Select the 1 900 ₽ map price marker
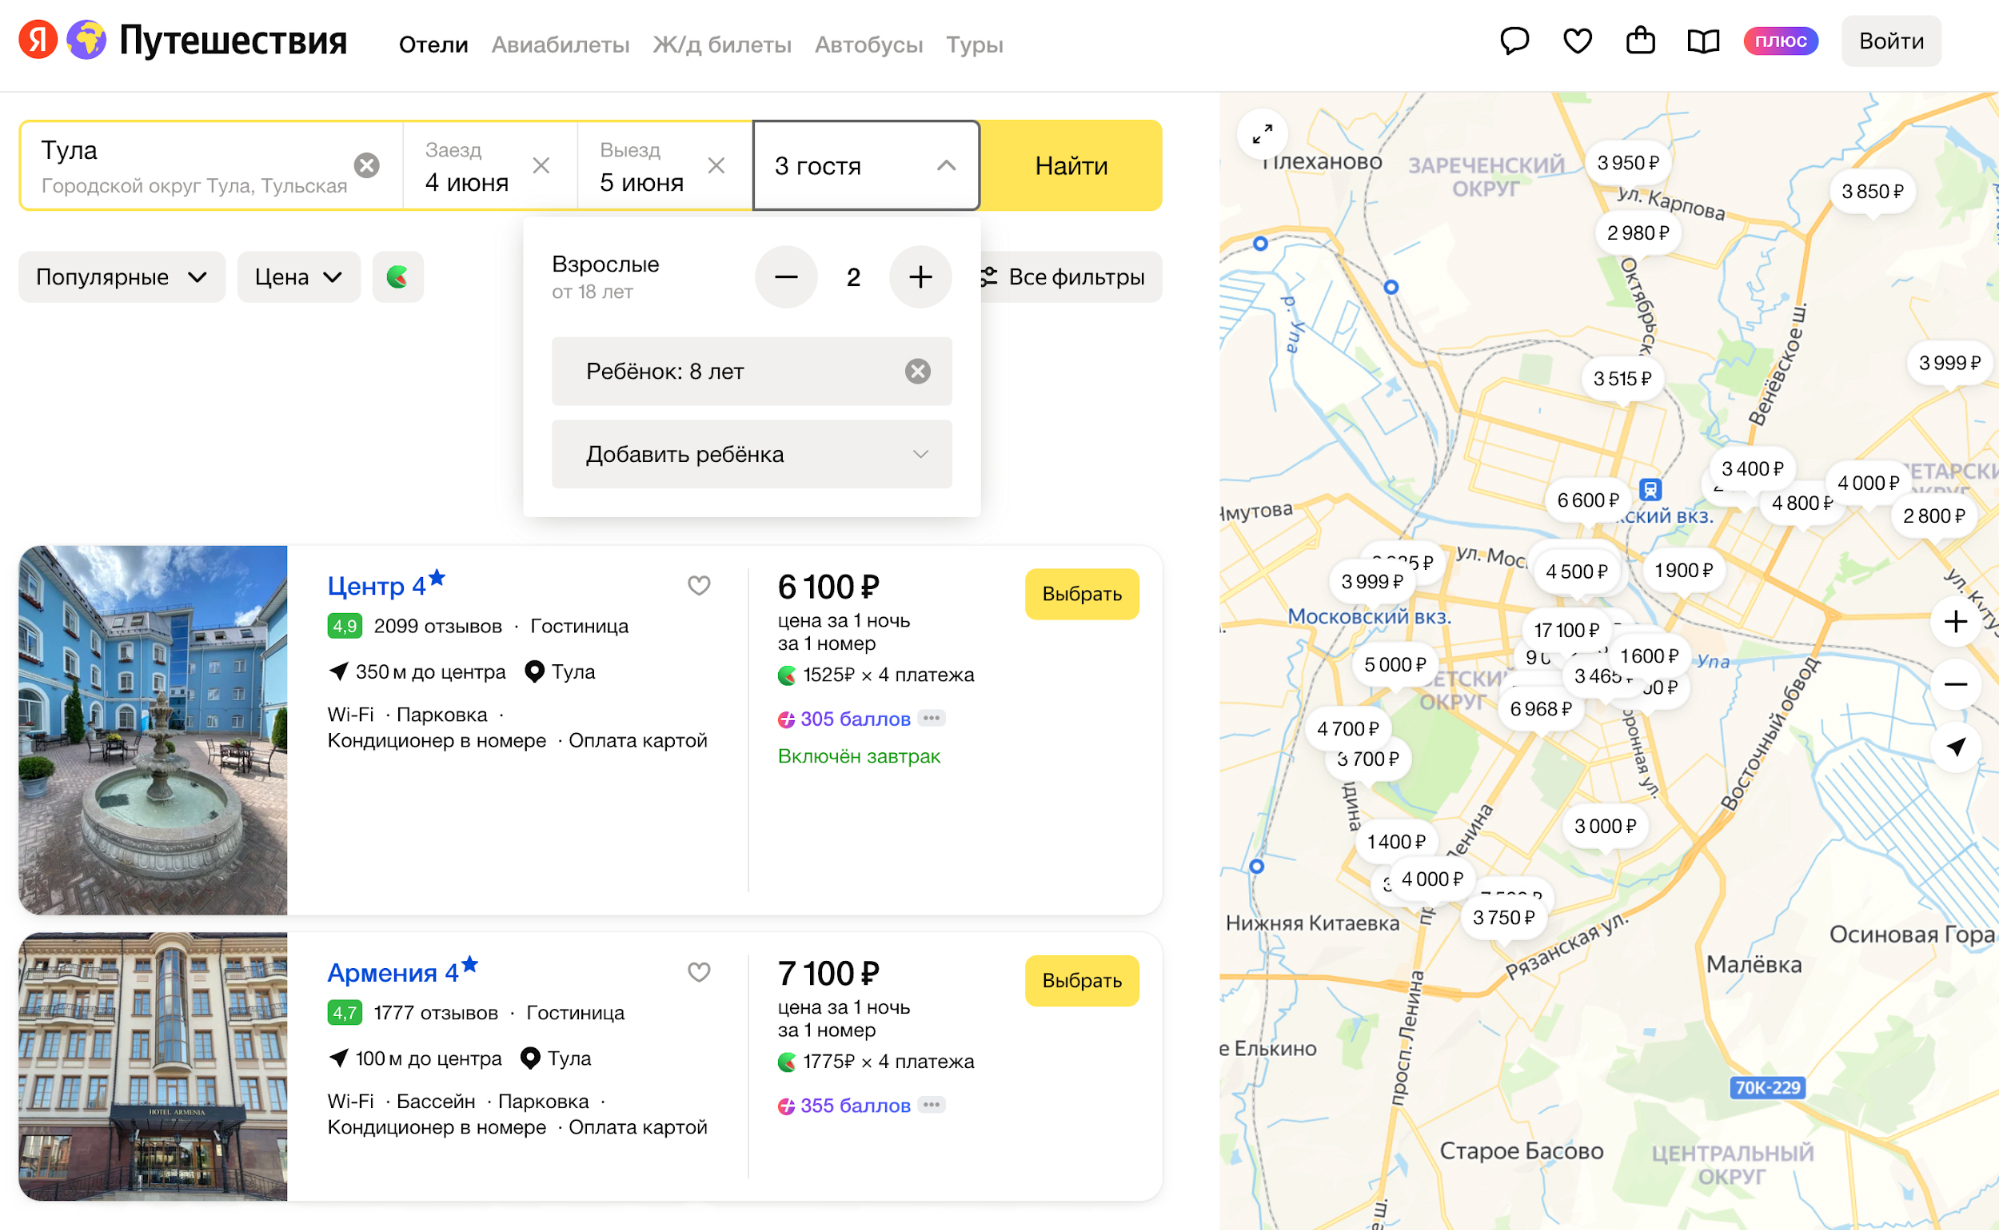Image resolution: width=1999 pixels, height=1230 pixels. [x=1683, y=570]
